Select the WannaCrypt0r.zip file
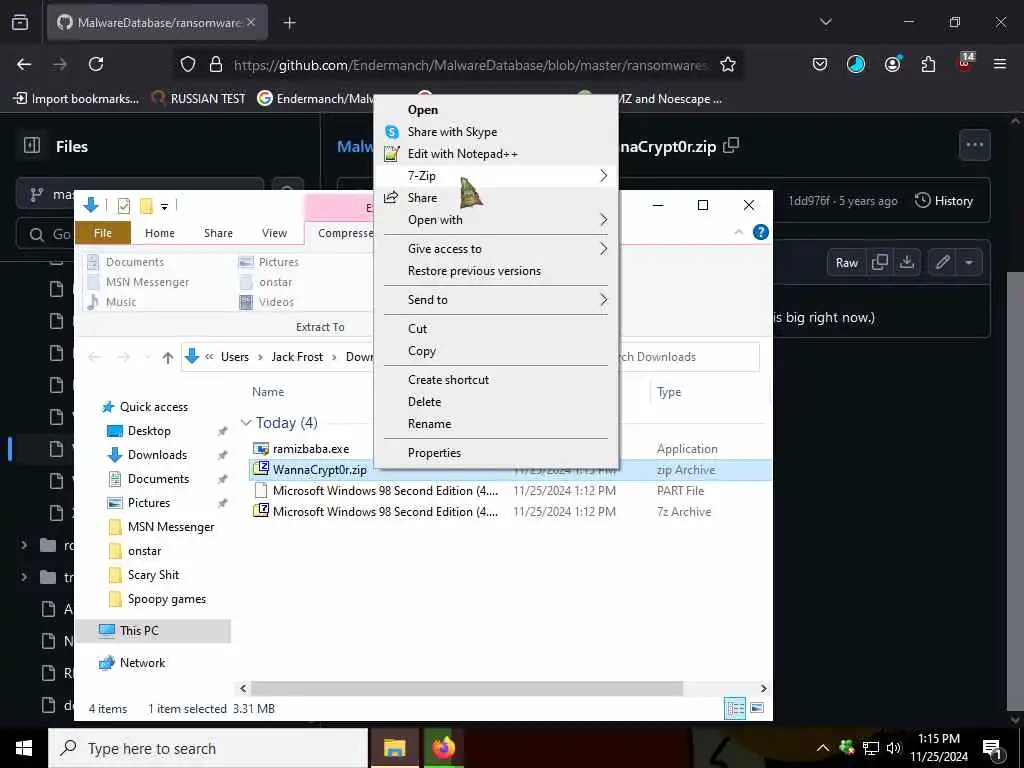The image size is (1024, 768). [319, 470]
